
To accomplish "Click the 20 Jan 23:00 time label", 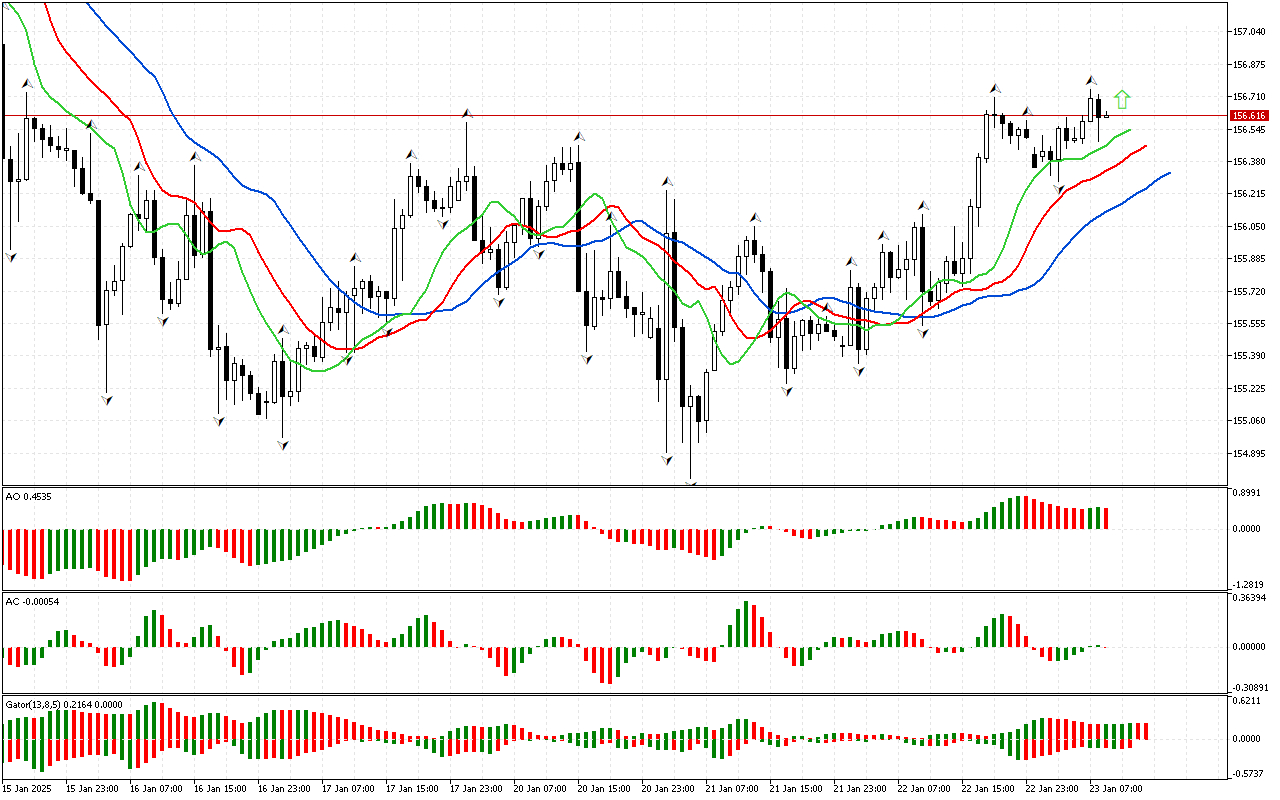I will click(670, 788).
